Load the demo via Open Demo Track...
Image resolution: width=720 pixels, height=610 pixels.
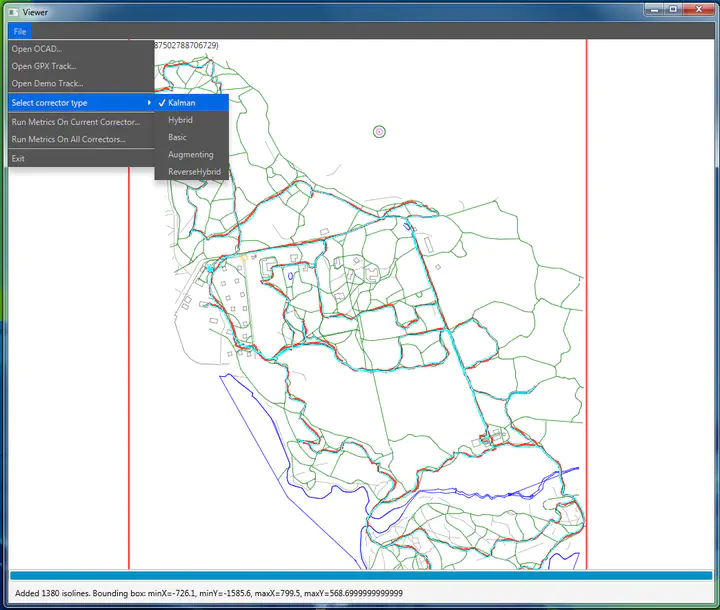click(x=47, y=83)
